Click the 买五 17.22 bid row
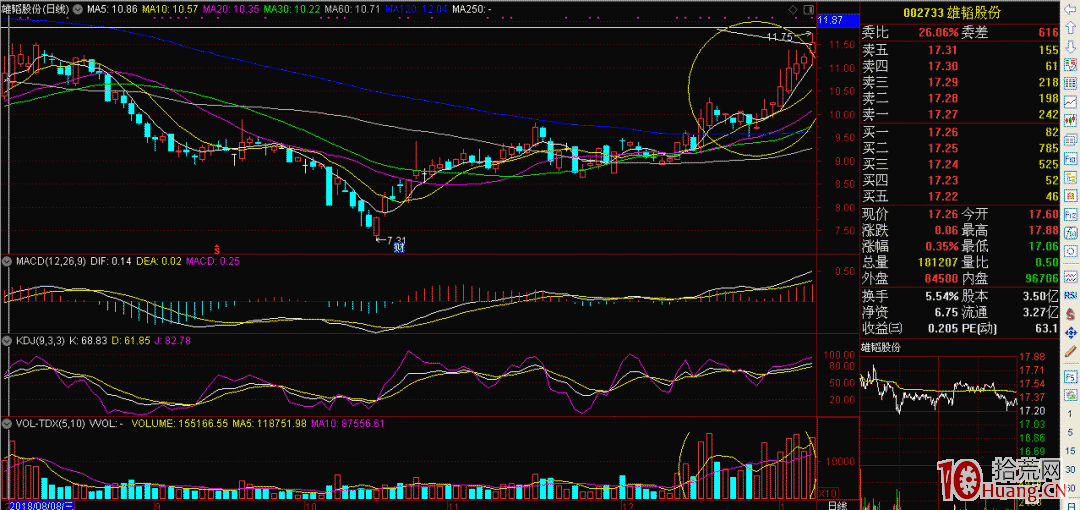The height and width of the screenshot is (510, 1080). point(962,196)
